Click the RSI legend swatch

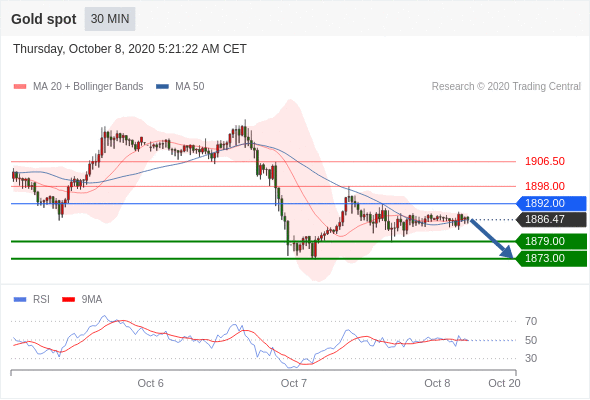point(20,300)
